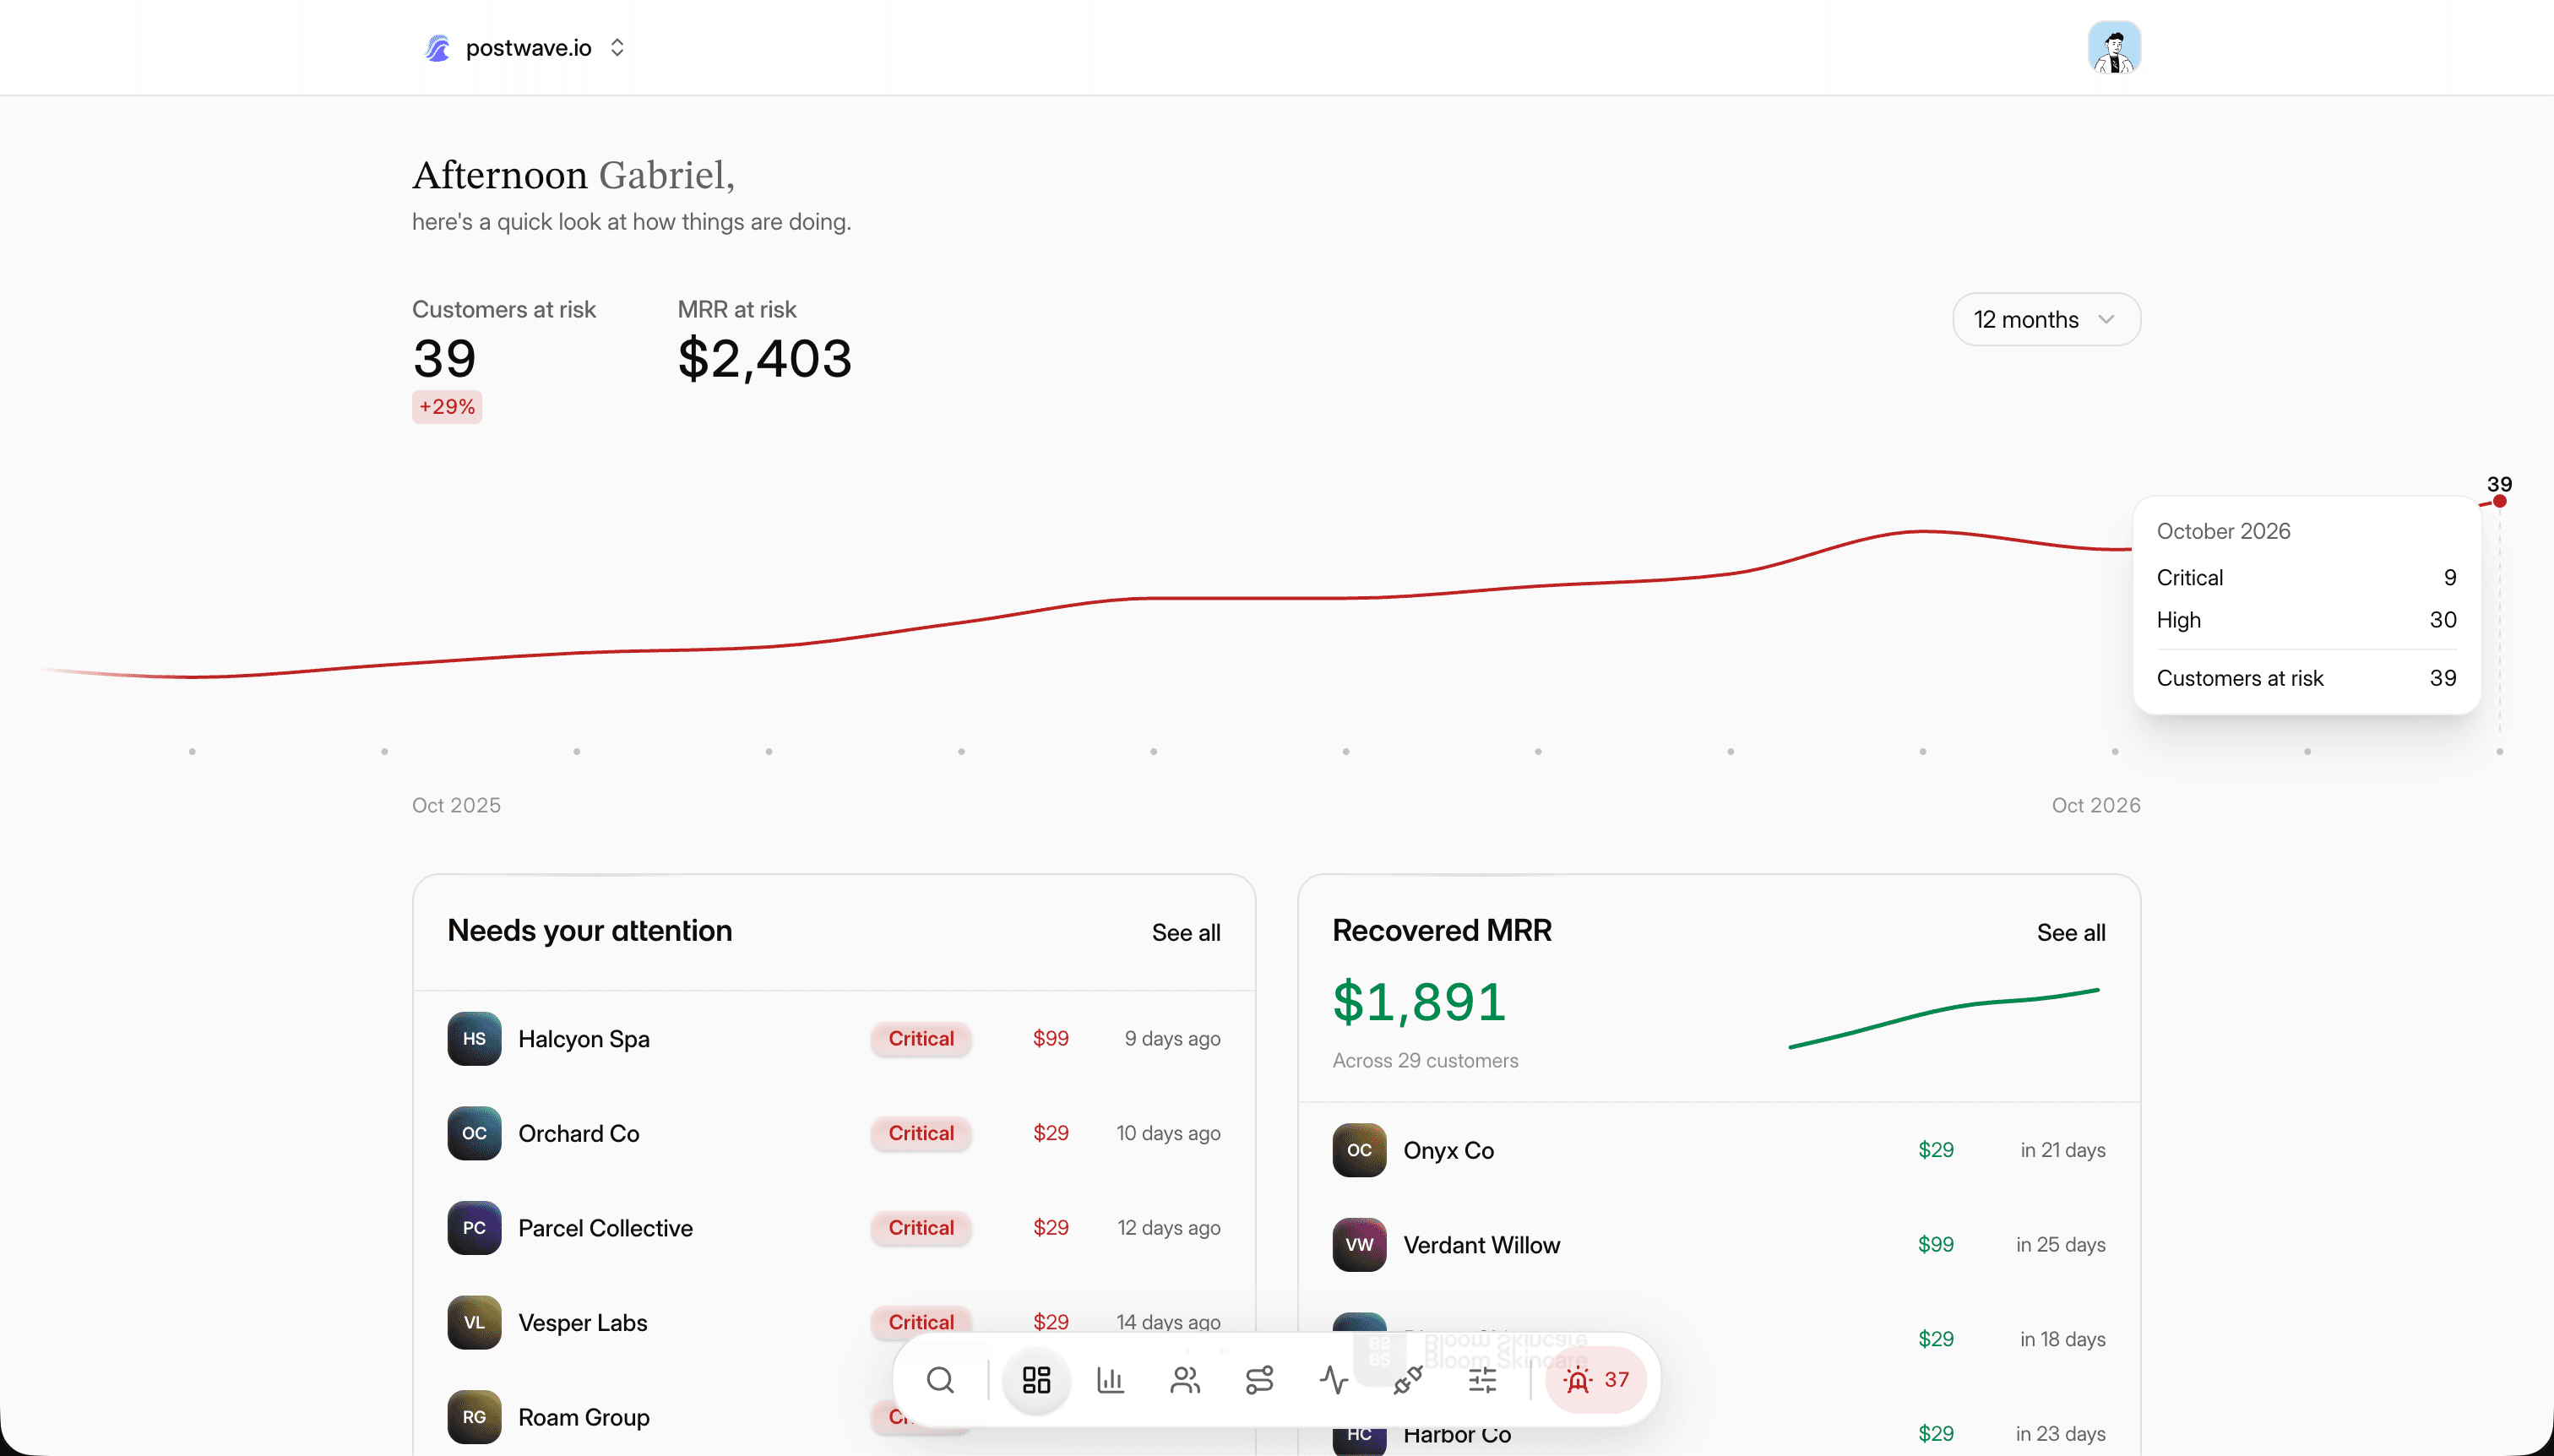This screenshot has height=1456, width=2554.
Task: Open the integrations plug icon
Action: (x=1408, y=1380)
